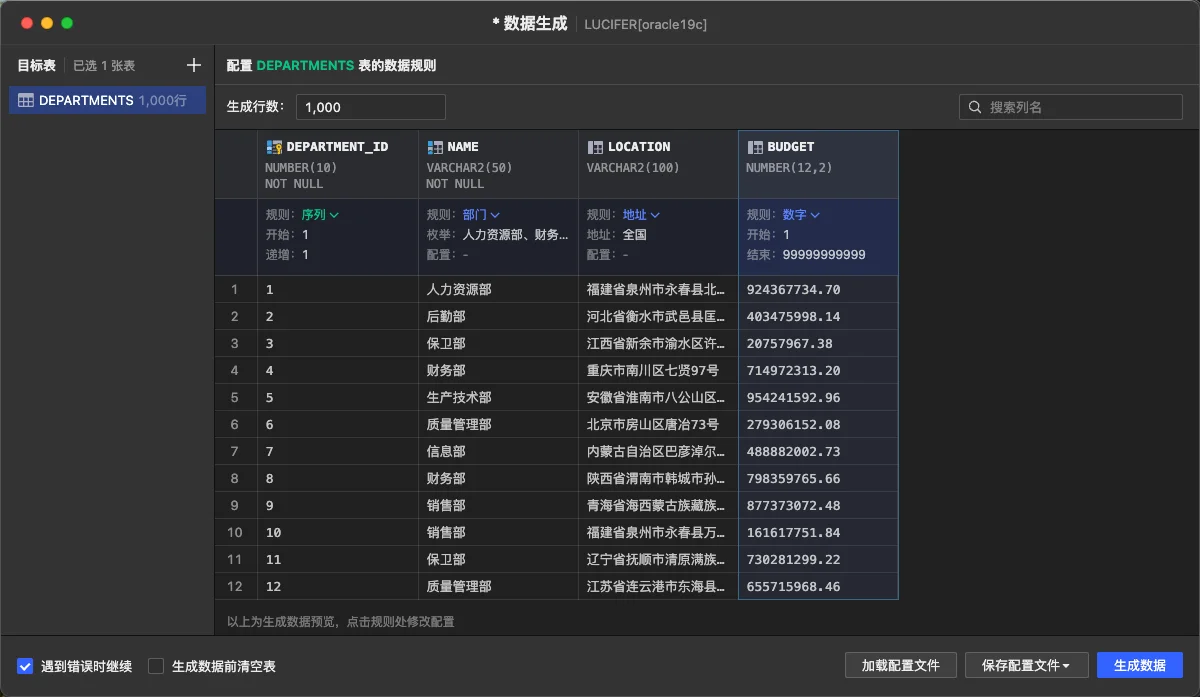Click the LOCATION column icon
This screenshot has width=1200, height=697.
(x=595, y=147)
